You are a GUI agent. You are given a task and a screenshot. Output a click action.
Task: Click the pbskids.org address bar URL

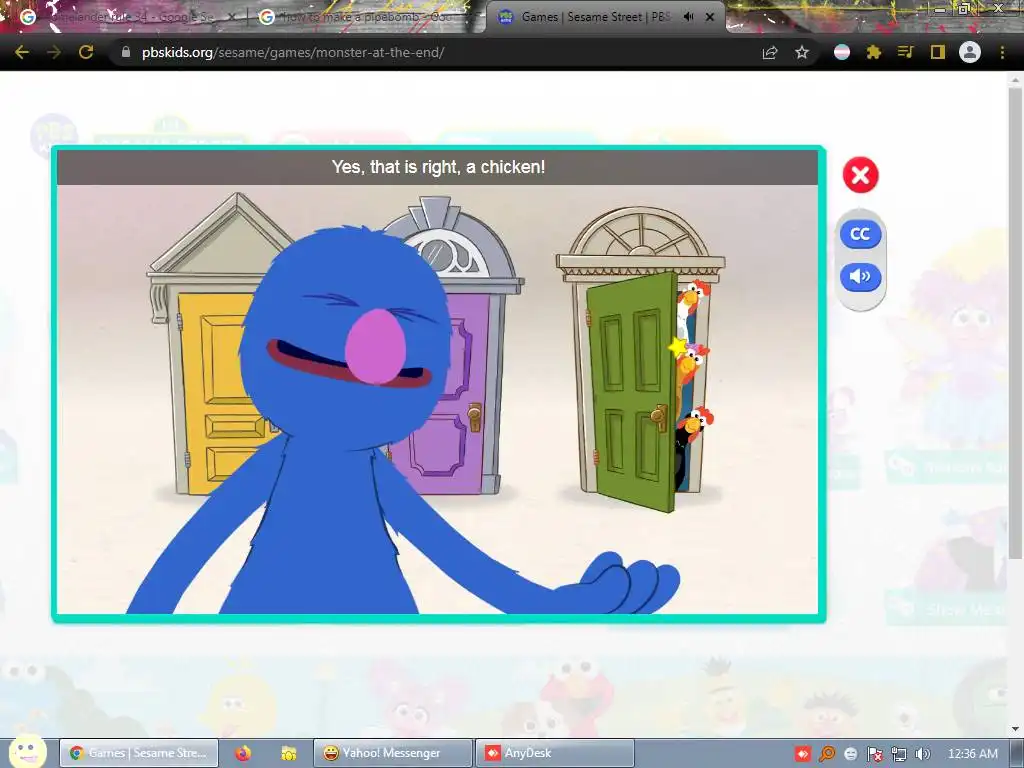[293, 52]
